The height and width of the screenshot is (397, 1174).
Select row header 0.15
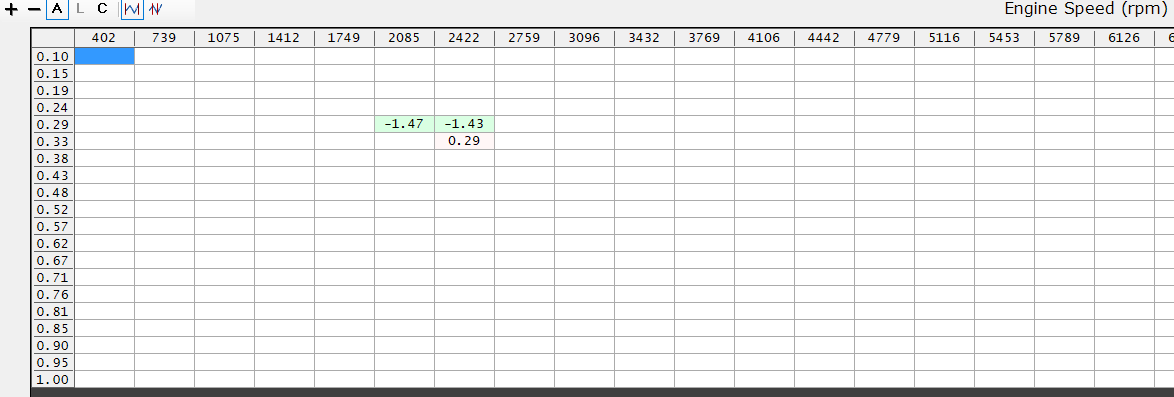tap(53, 73)
